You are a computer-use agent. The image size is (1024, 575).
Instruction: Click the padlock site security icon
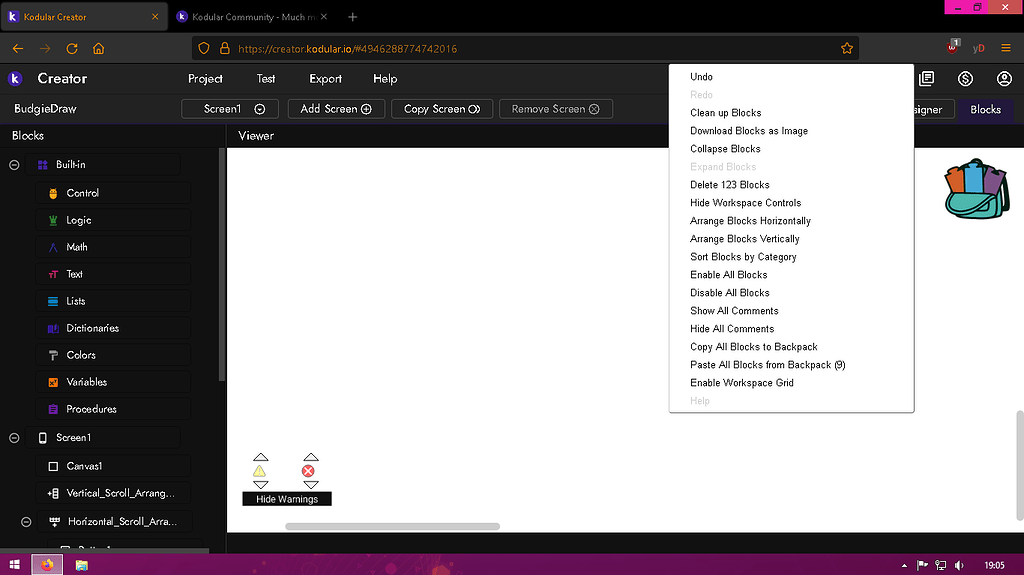pyautogui.click(x=225, y=48)
